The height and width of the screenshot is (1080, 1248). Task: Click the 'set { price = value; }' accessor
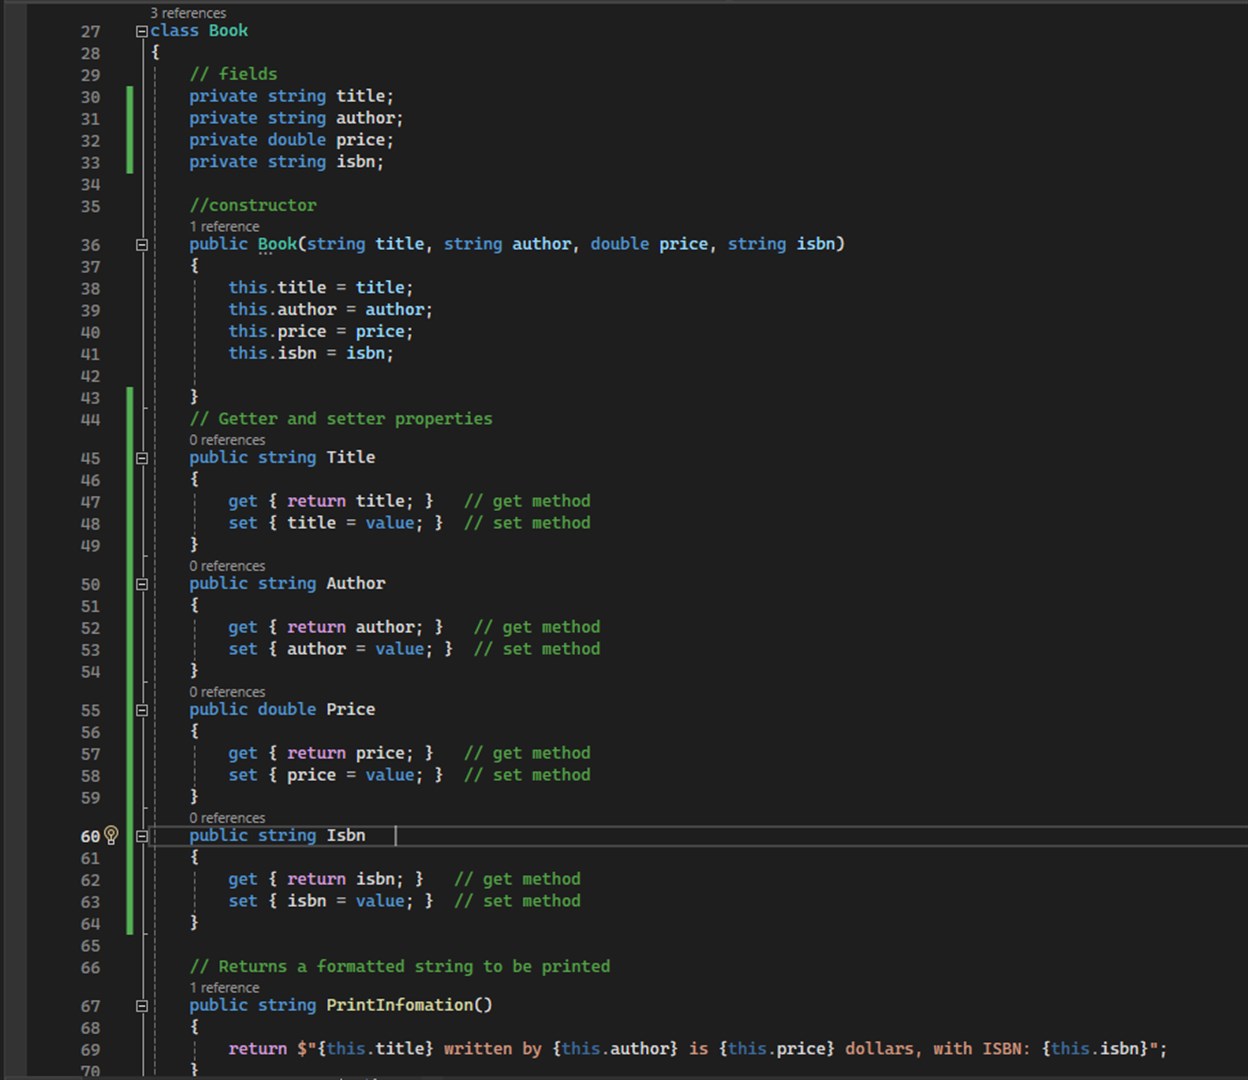(x=335, y=775)
